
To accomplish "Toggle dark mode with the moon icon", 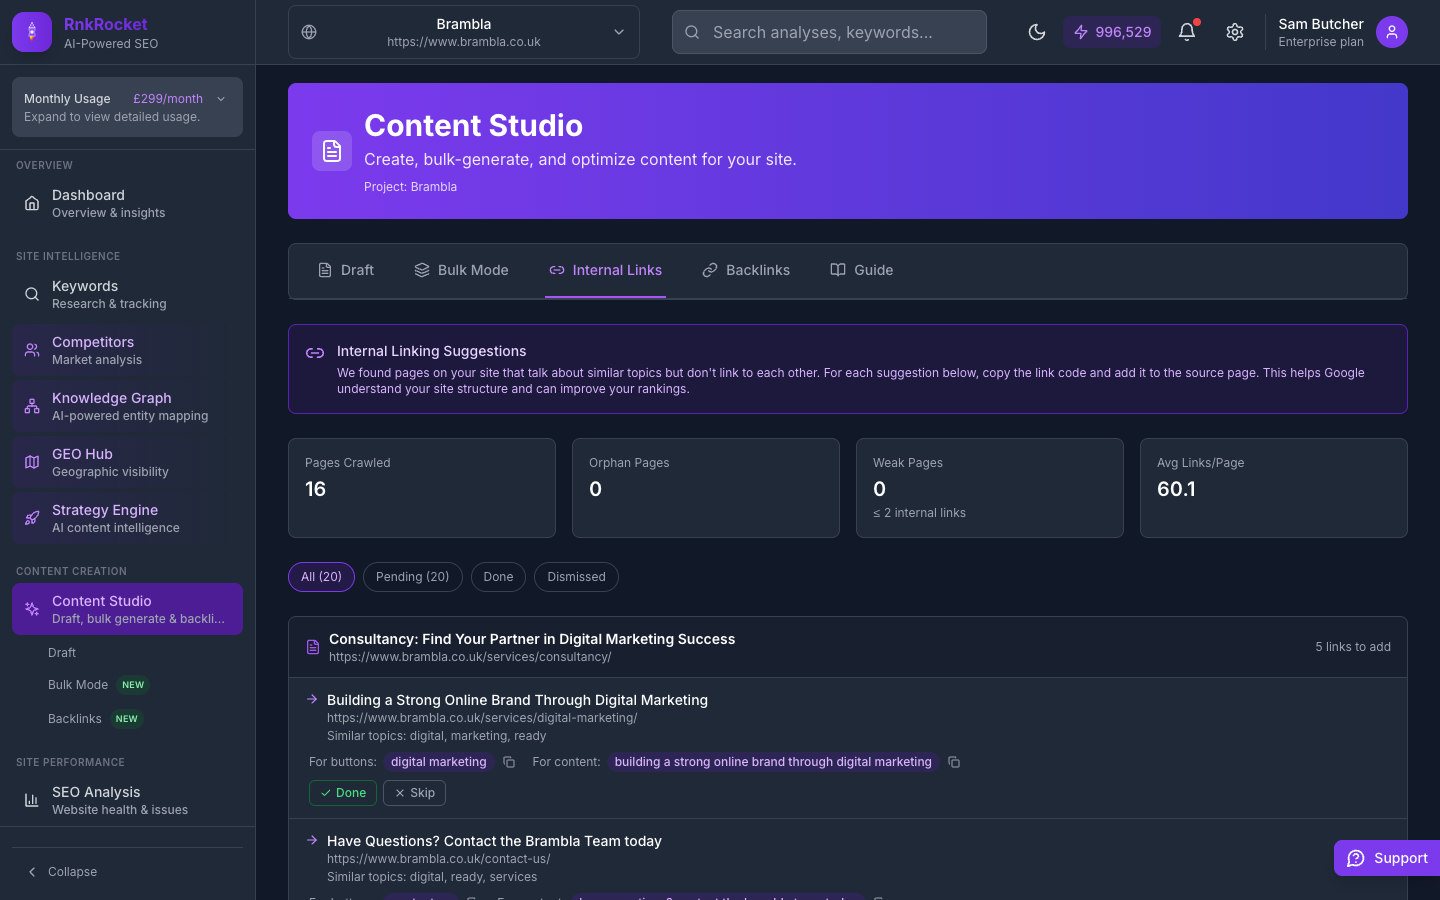I will tap(1037, 32).
